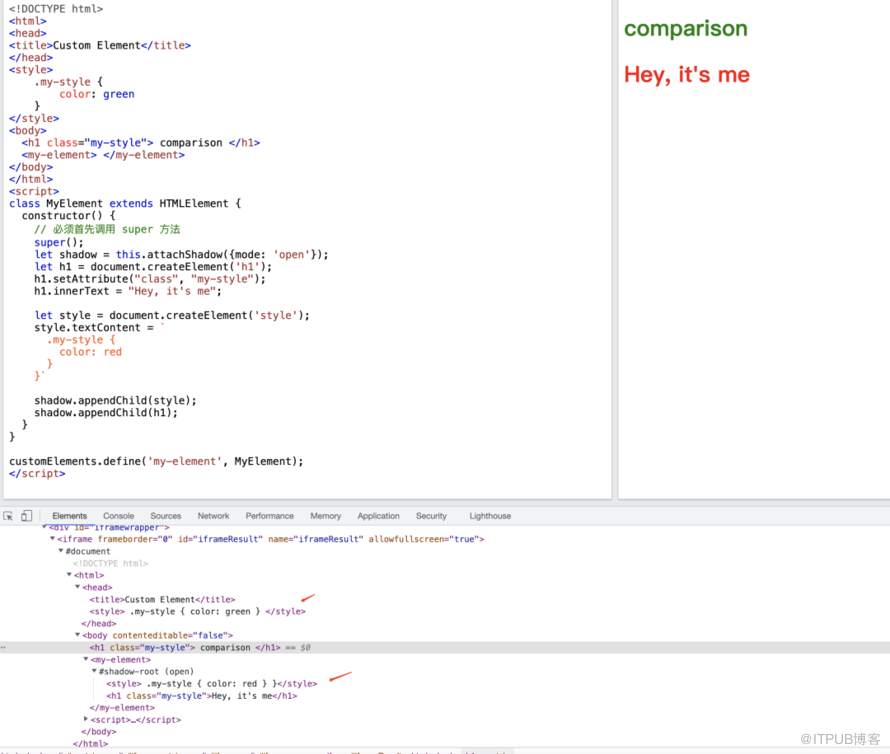890x754 pixels.
Task: Click the green comparison heading in preview
Action: point(685,29)
